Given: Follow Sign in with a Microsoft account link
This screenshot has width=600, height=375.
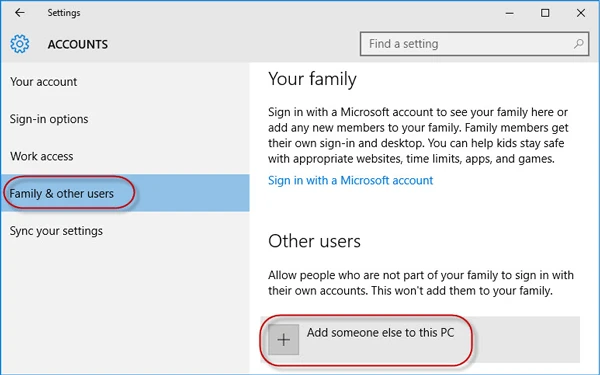Looking at the screenshot, I should pos(350,180).
